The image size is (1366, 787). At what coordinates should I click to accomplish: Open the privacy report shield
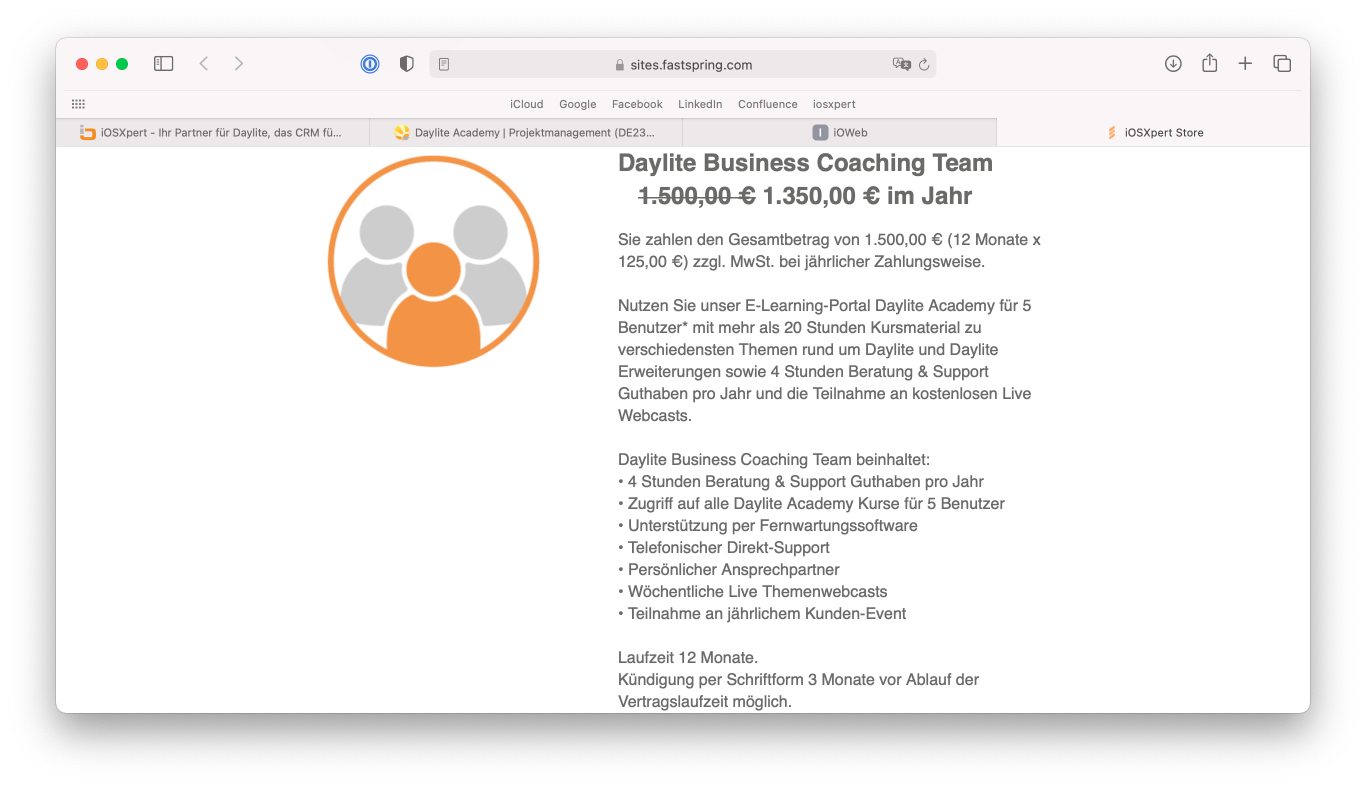[406, 64]
